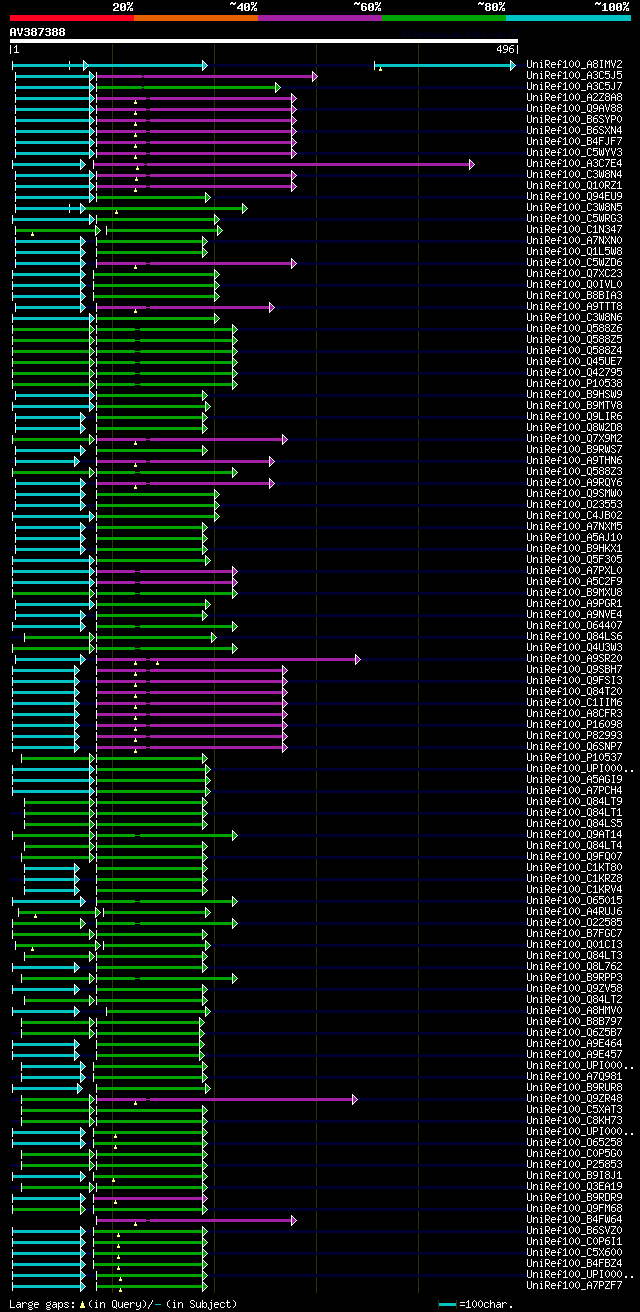Select the UniRef100_A9THN6 label
The image size is (640, 1312).
point(576,460)
